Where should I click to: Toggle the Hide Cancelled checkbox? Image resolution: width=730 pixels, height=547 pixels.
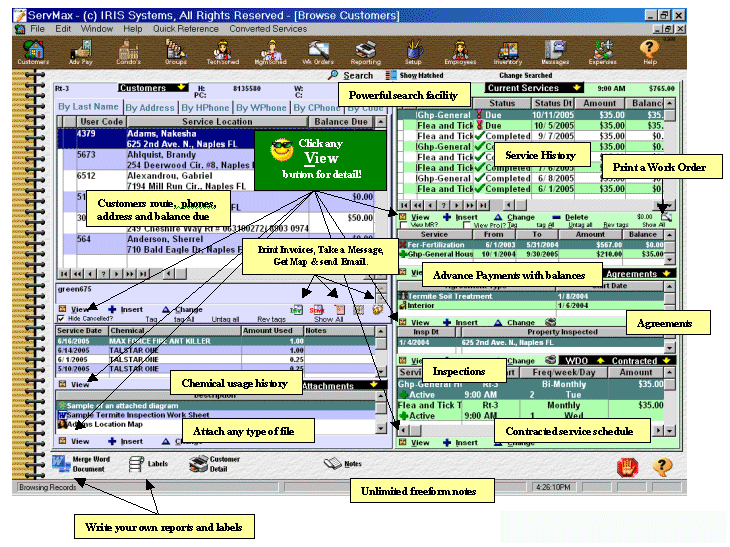60,318
